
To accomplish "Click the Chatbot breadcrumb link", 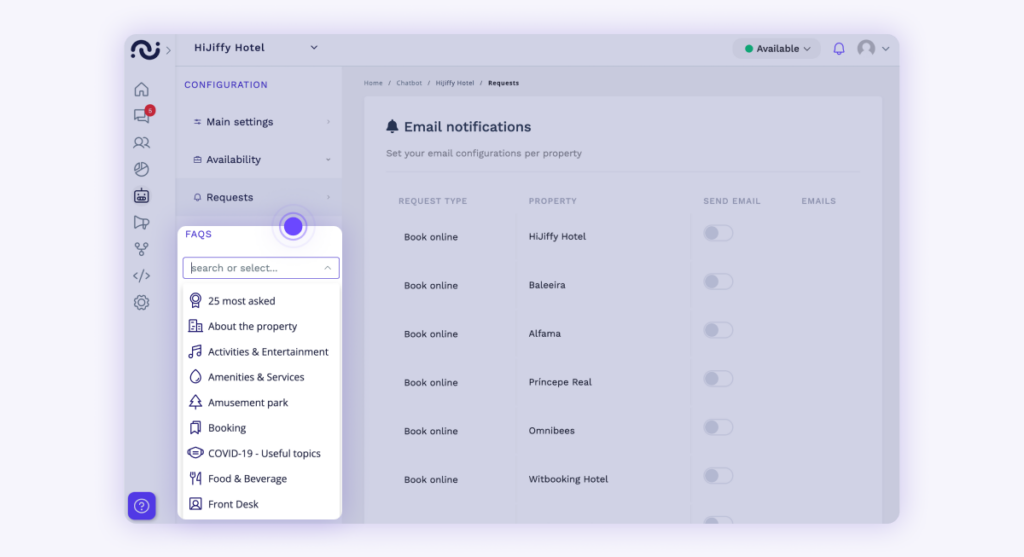I will click(x=409, y=83).
